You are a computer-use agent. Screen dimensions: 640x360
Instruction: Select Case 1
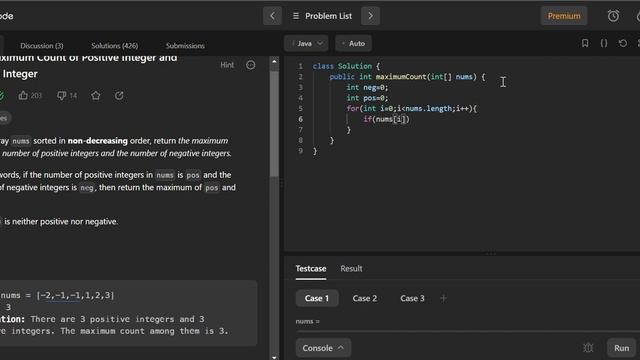point(317,298)
